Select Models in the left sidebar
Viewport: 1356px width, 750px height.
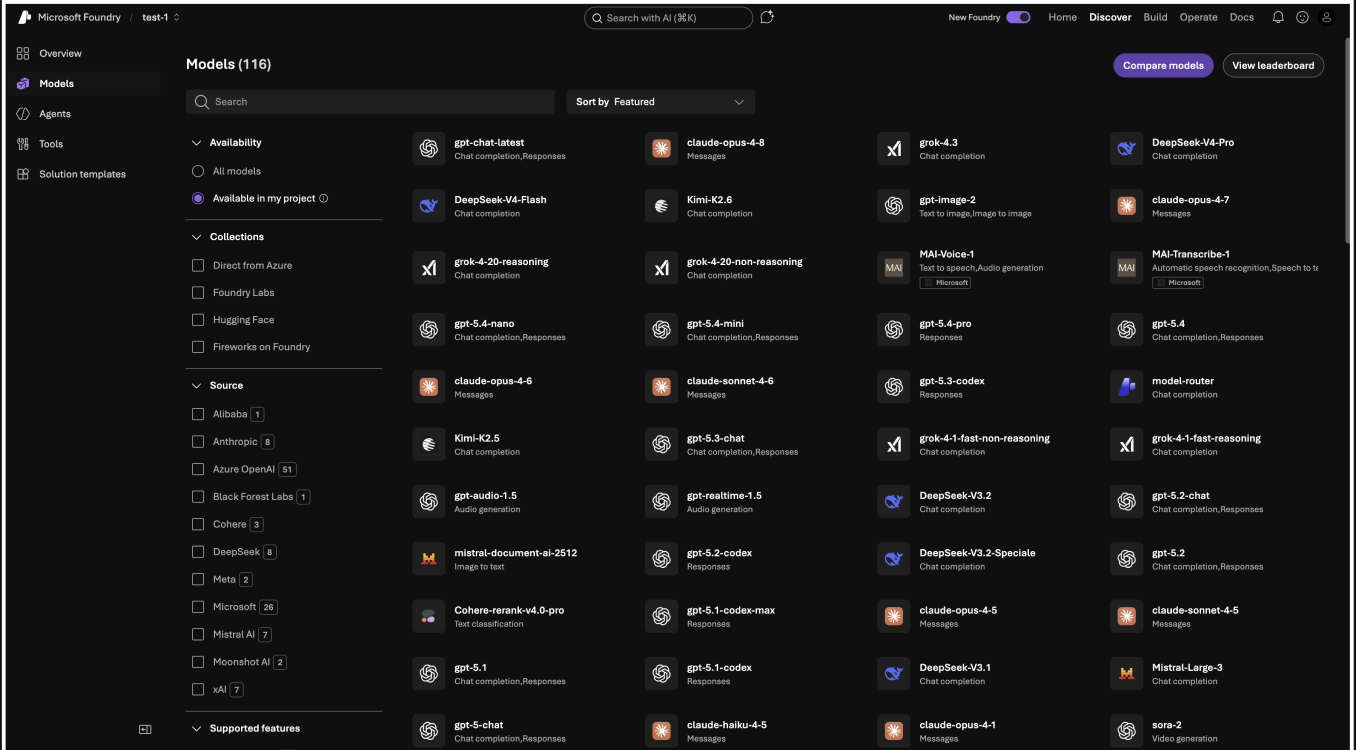(86, 84)
